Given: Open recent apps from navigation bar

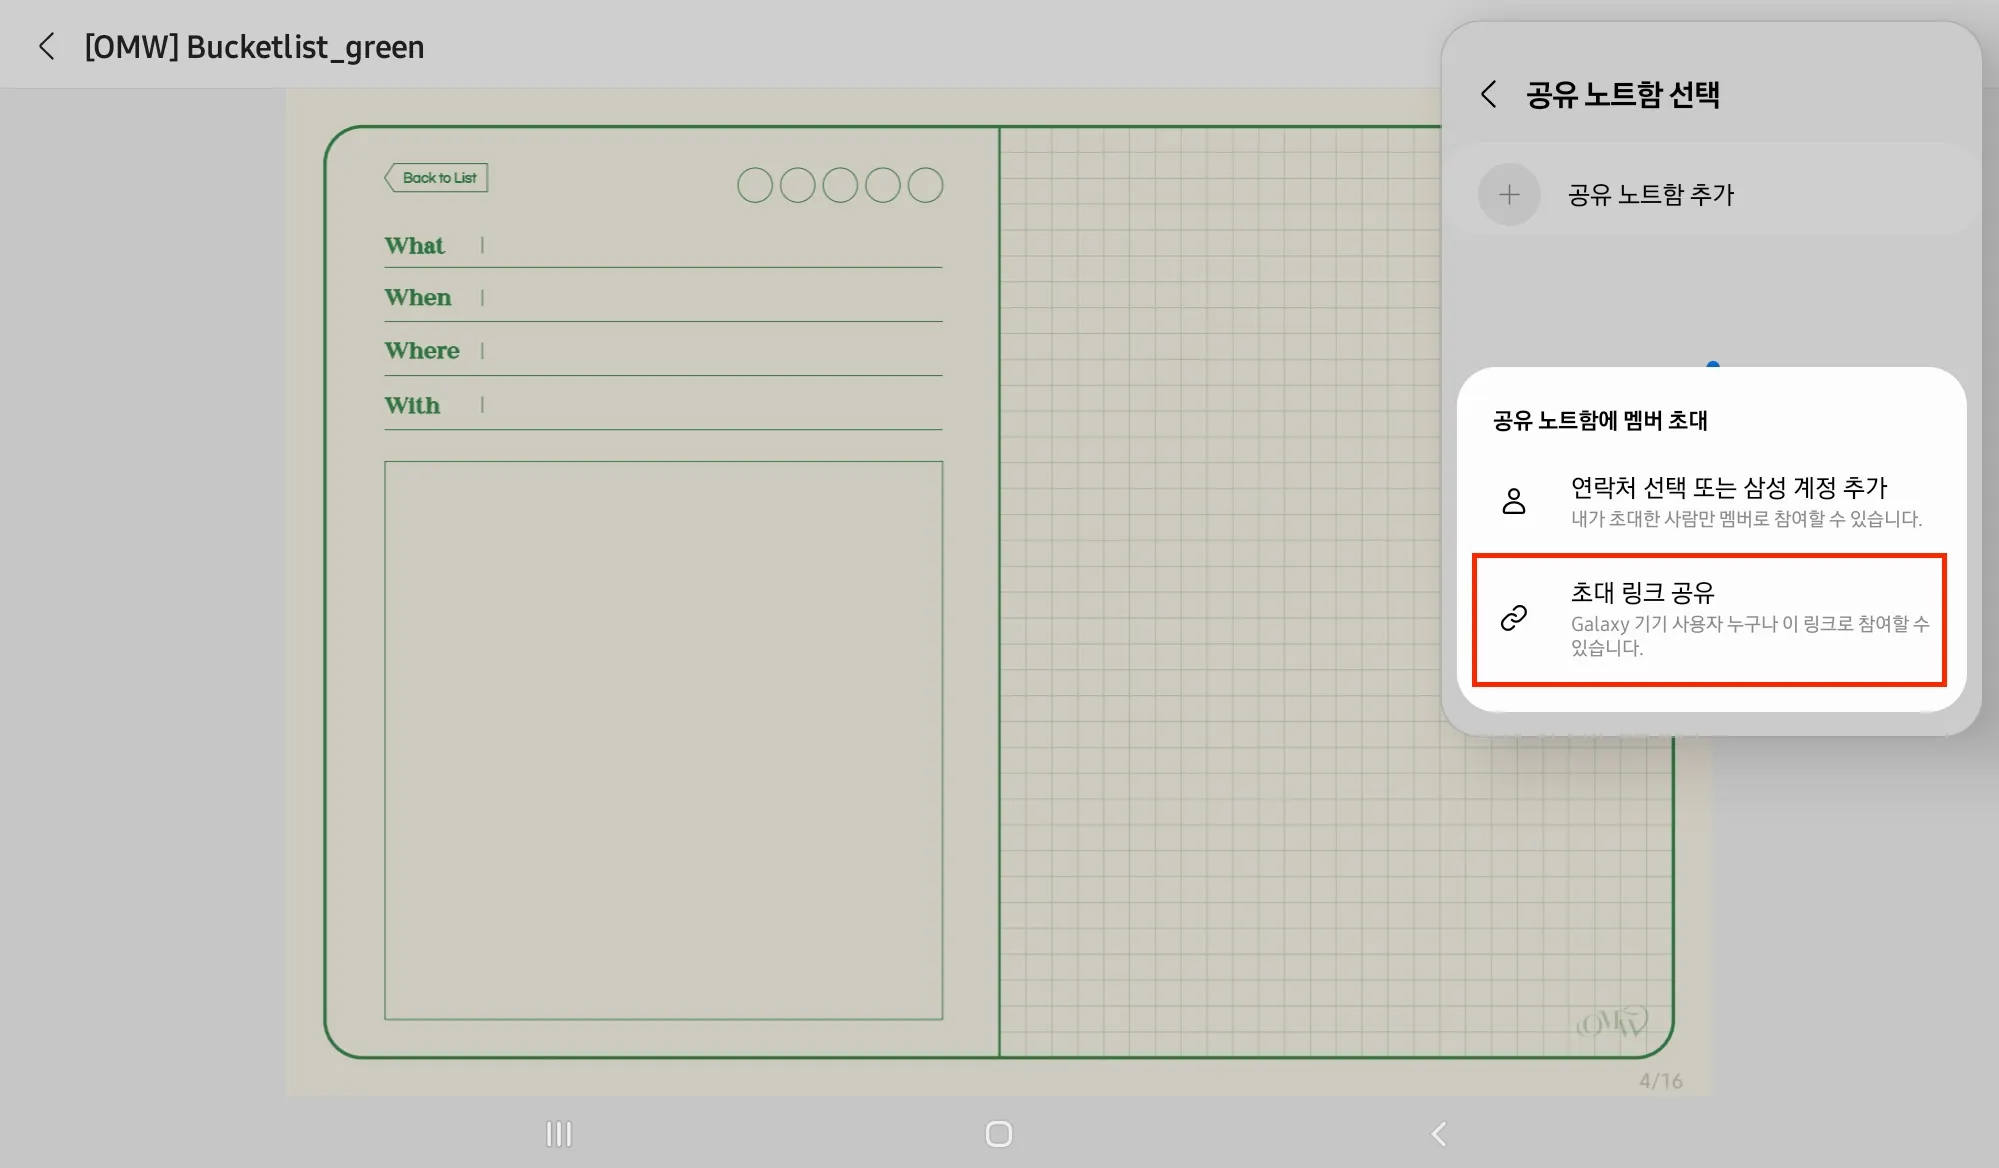Looking at the screenshot, I should coord(558,1133).
